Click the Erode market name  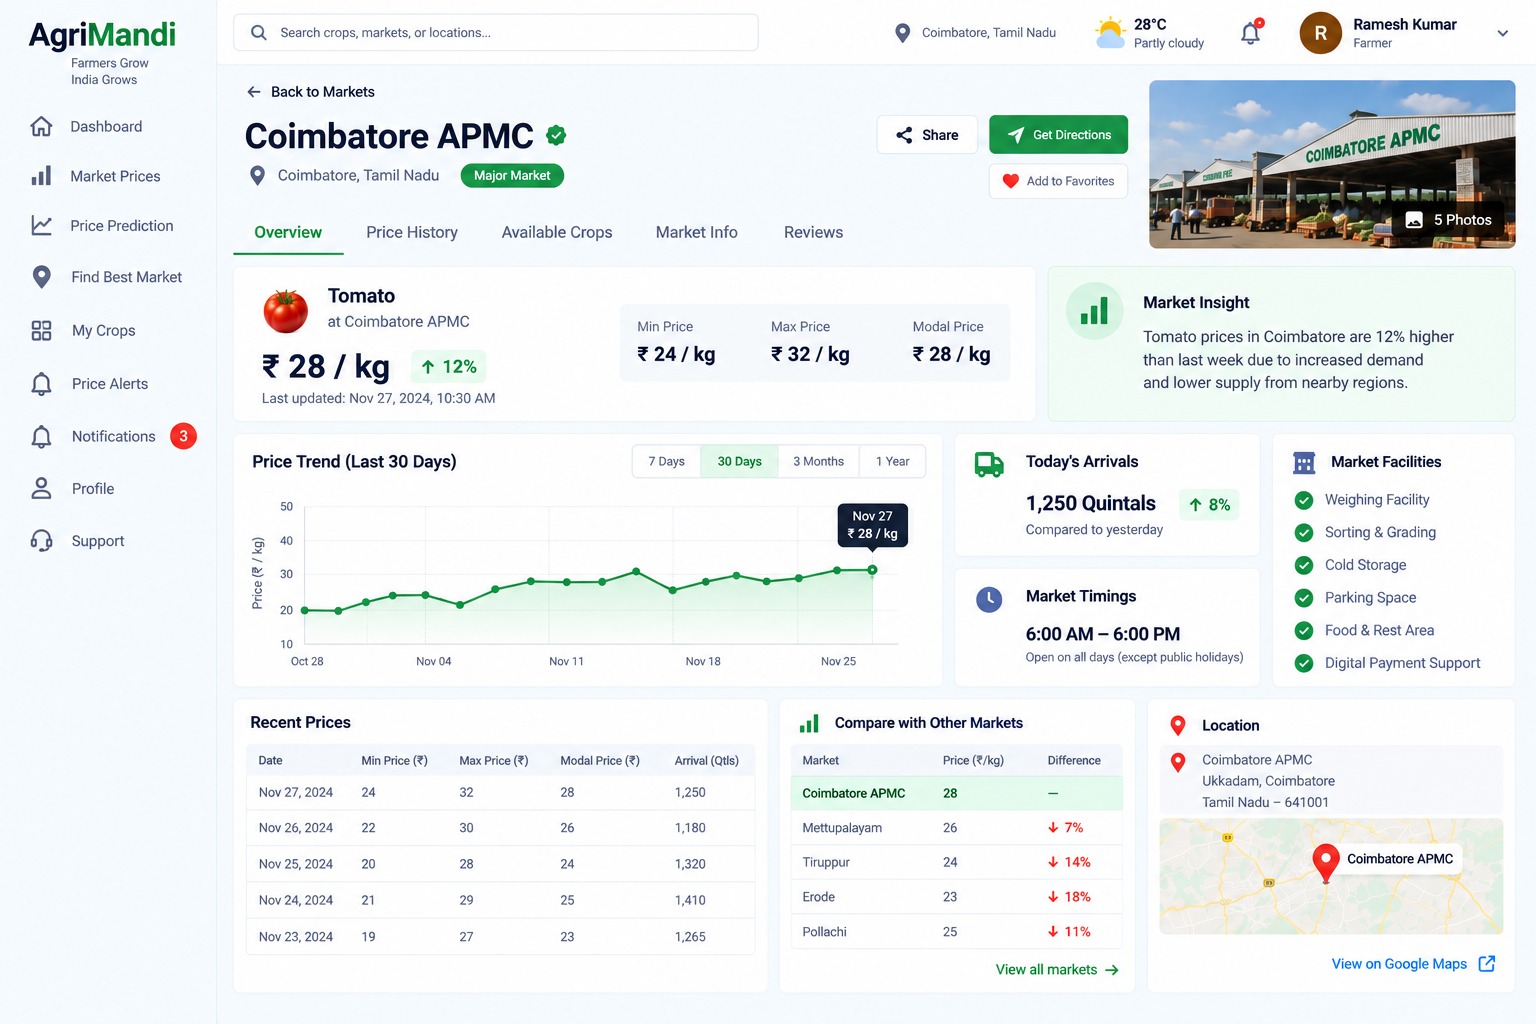point(819,897)
